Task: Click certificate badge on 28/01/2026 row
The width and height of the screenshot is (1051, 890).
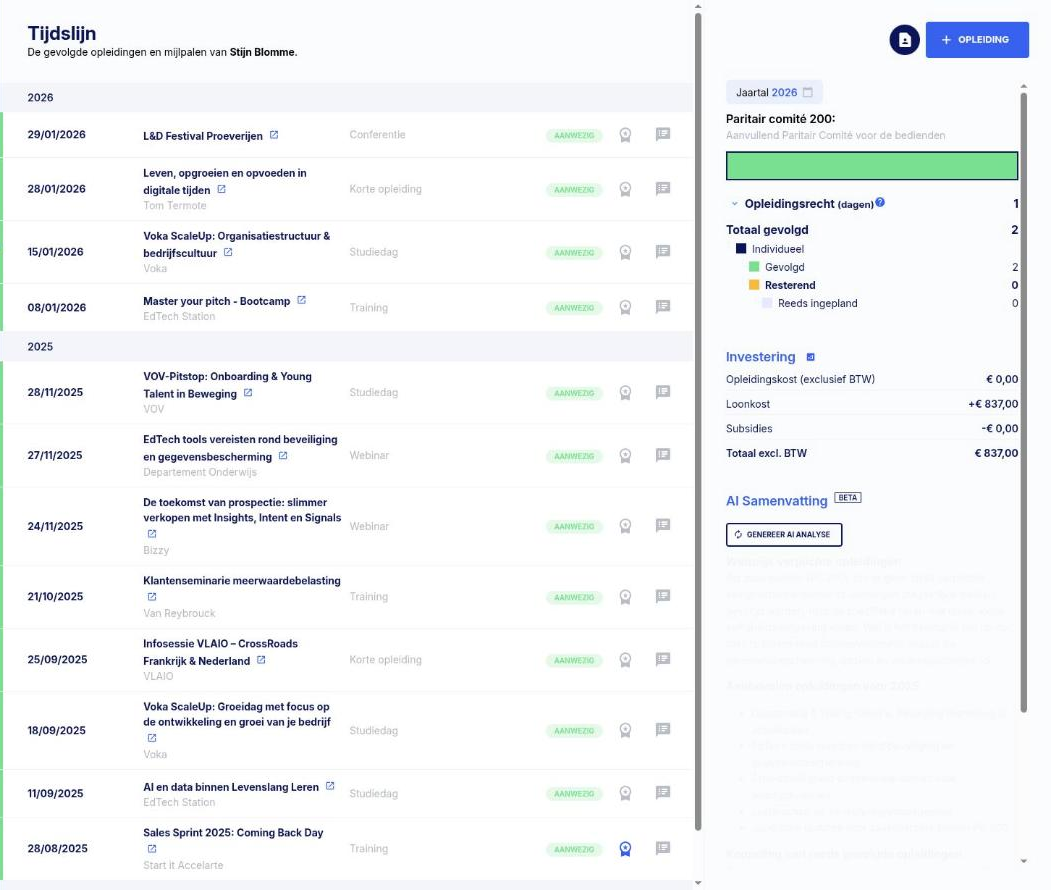Action: click(x=625, y=190)
